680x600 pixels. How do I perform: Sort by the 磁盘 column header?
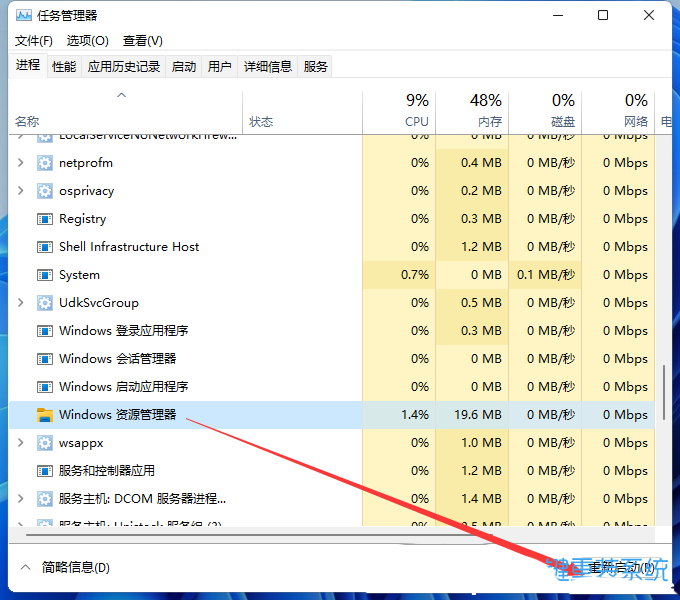click(545, 112)
